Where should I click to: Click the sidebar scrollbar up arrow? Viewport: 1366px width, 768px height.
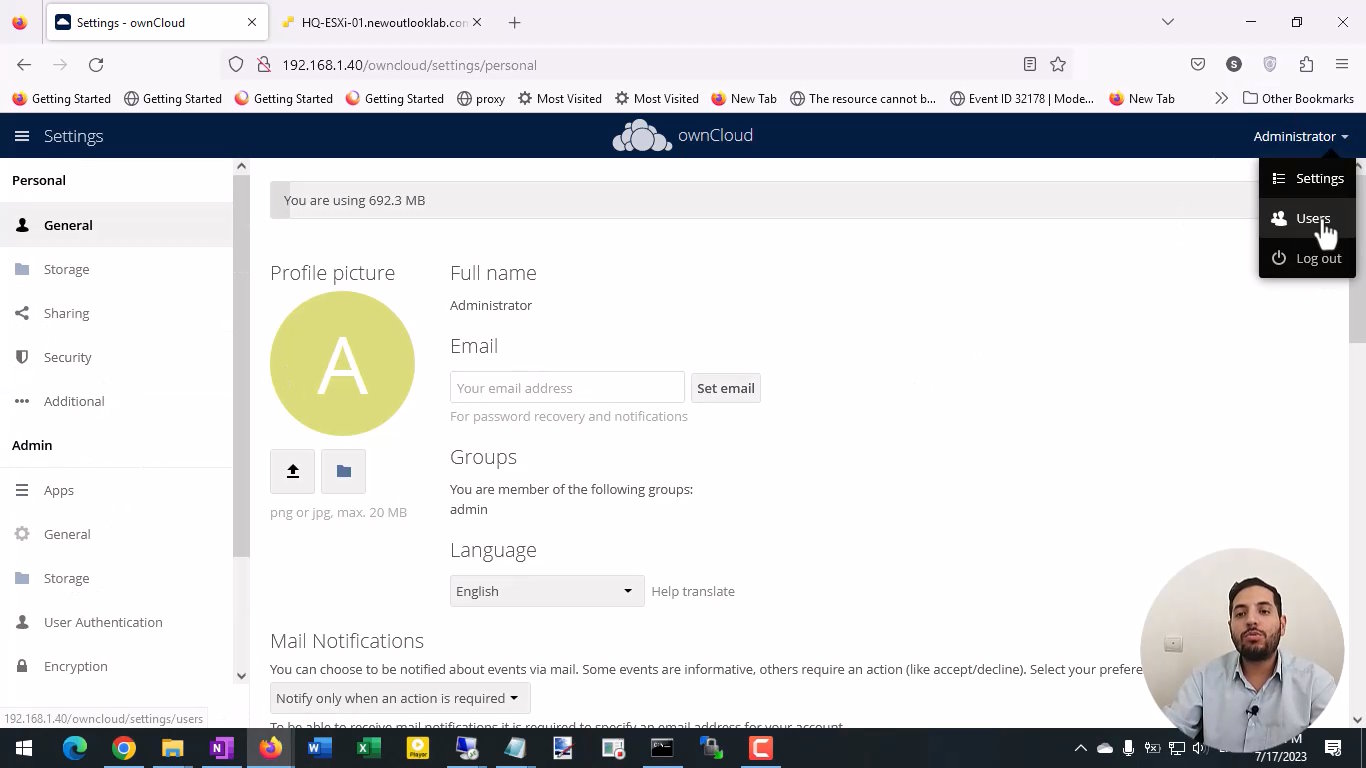click(241, 166)
